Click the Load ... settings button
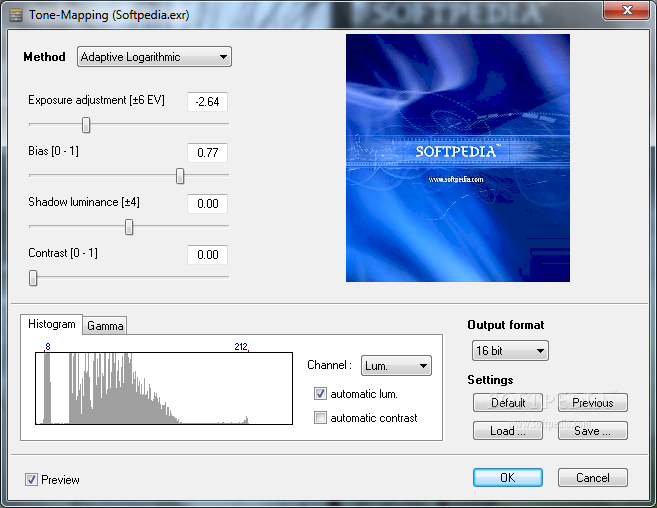657x508 pixels. click(x=508, y=430)
